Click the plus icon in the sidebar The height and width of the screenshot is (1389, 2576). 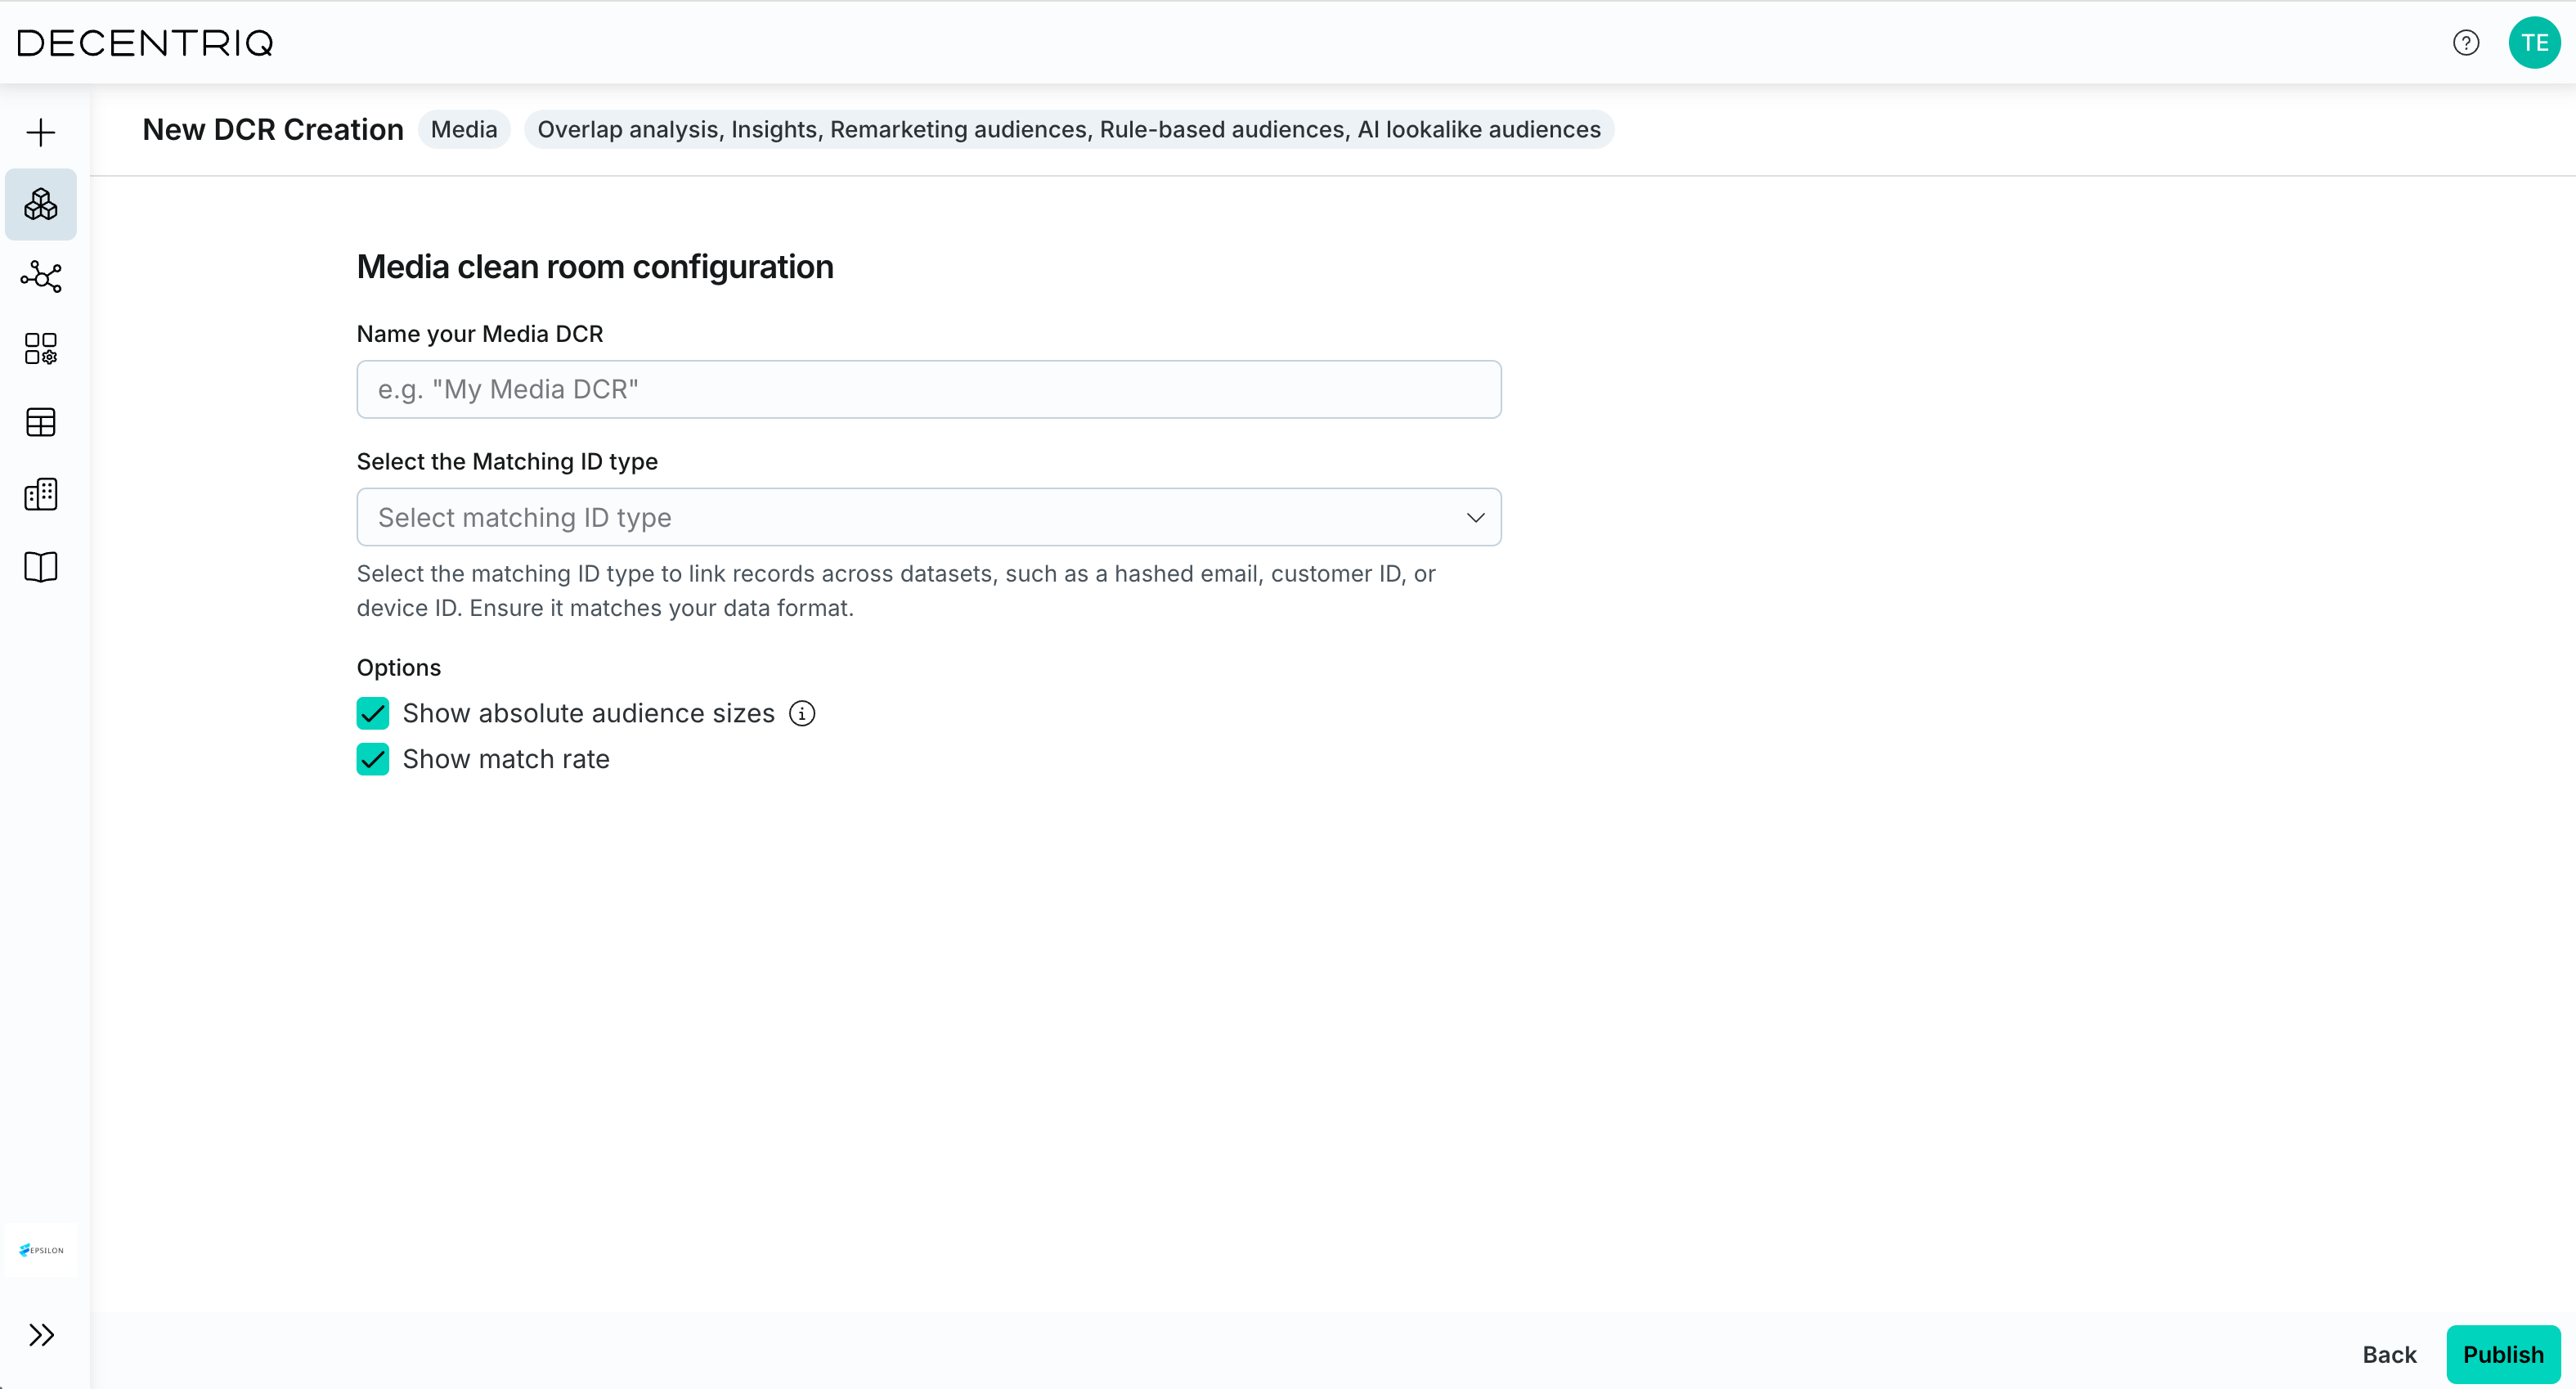(x=41, y=132)
